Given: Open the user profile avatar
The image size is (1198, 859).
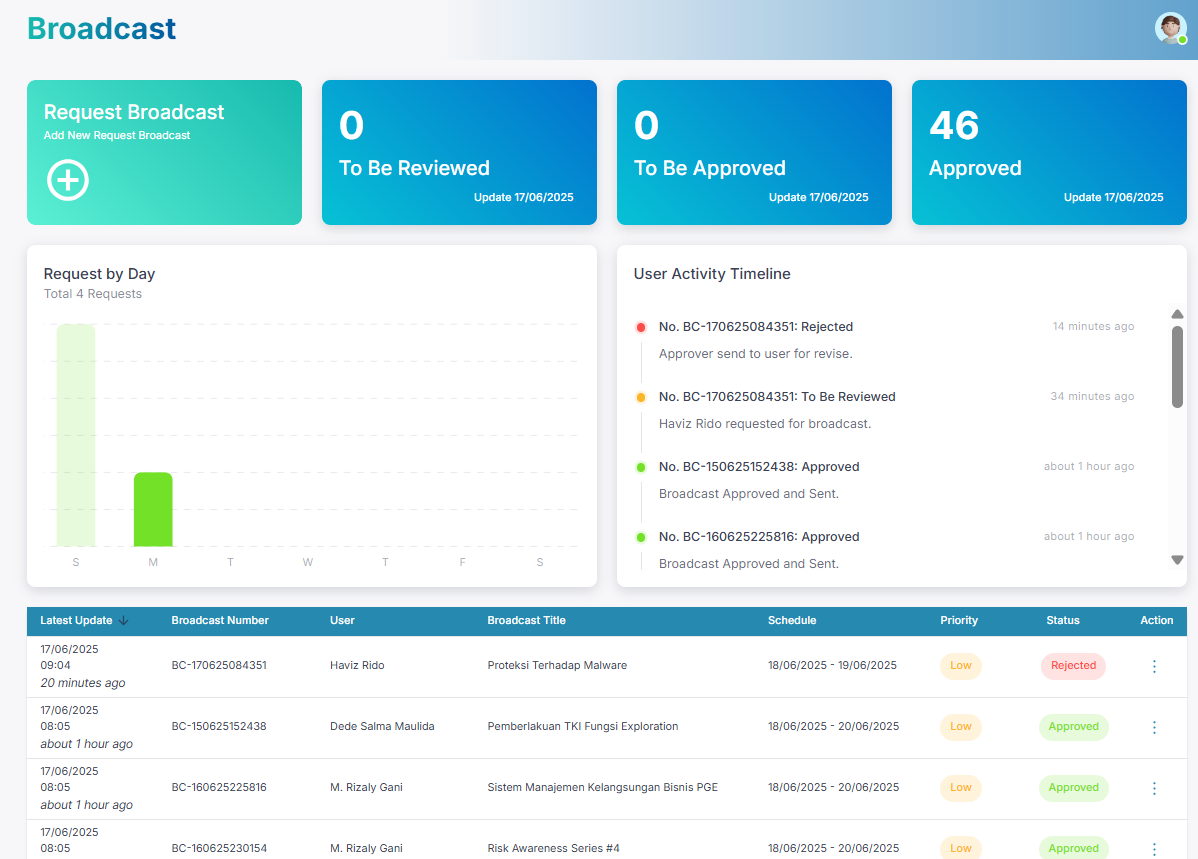Looking at the screenshot, I should 1169,28.
